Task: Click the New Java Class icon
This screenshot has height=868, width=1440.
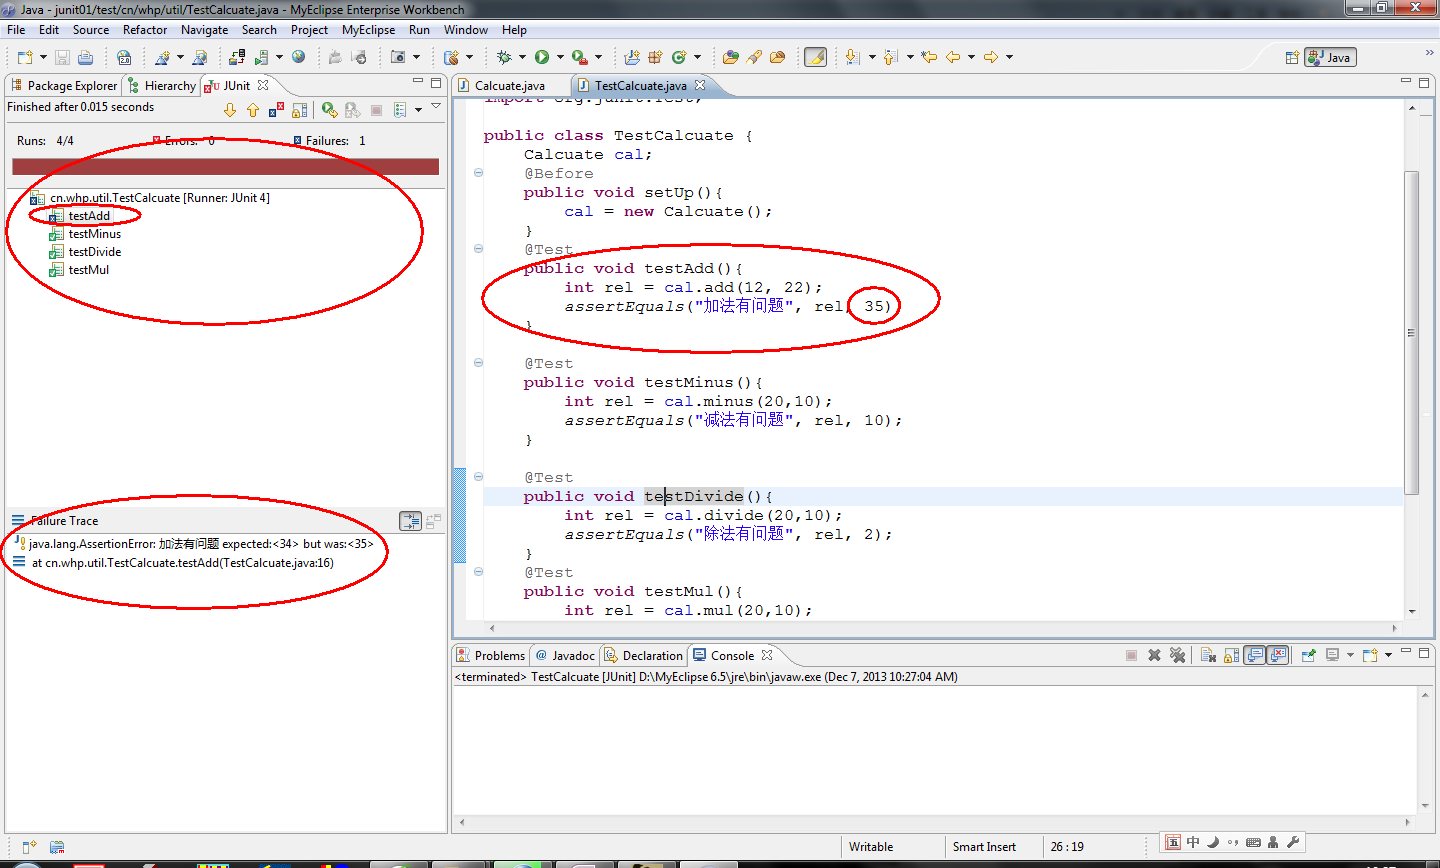Action: [680, 57]
